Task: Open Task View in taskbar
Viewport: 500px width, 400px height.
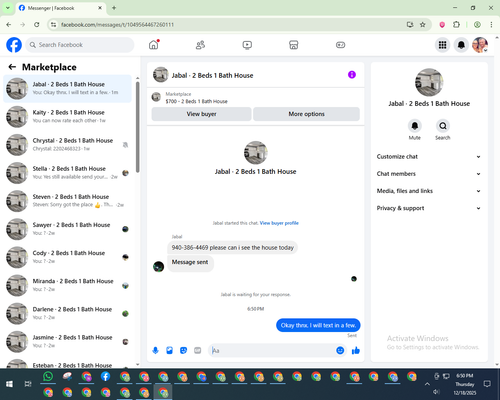Action: pyautogui.click(x=28, y=384)
